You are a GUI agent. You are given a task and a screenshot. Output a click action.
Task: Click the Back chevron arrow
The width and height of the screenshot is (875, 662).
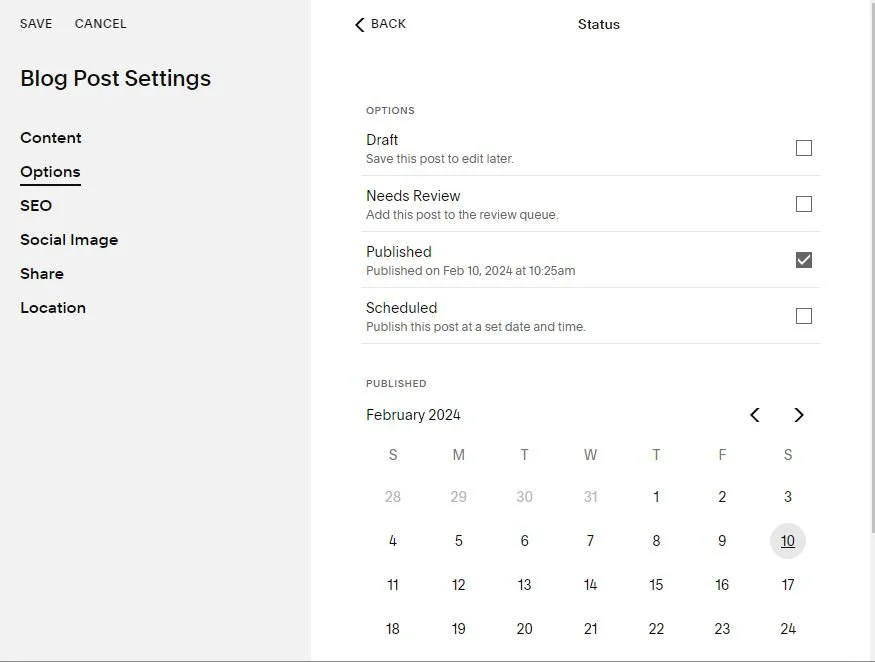360,24
